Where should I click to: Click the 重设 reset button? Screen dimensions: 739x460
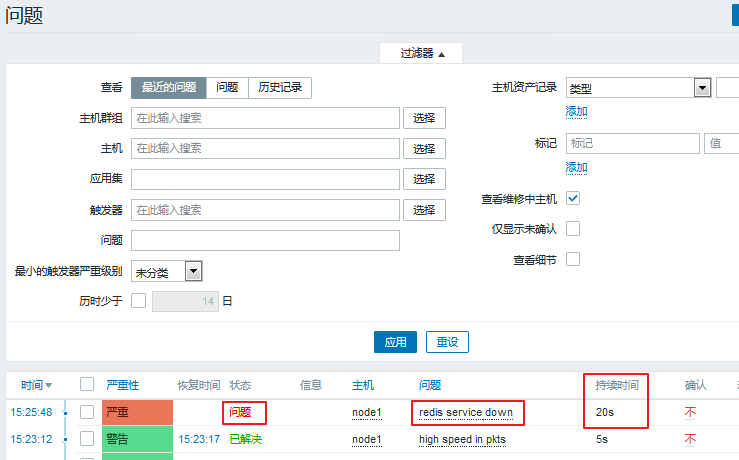447,342
